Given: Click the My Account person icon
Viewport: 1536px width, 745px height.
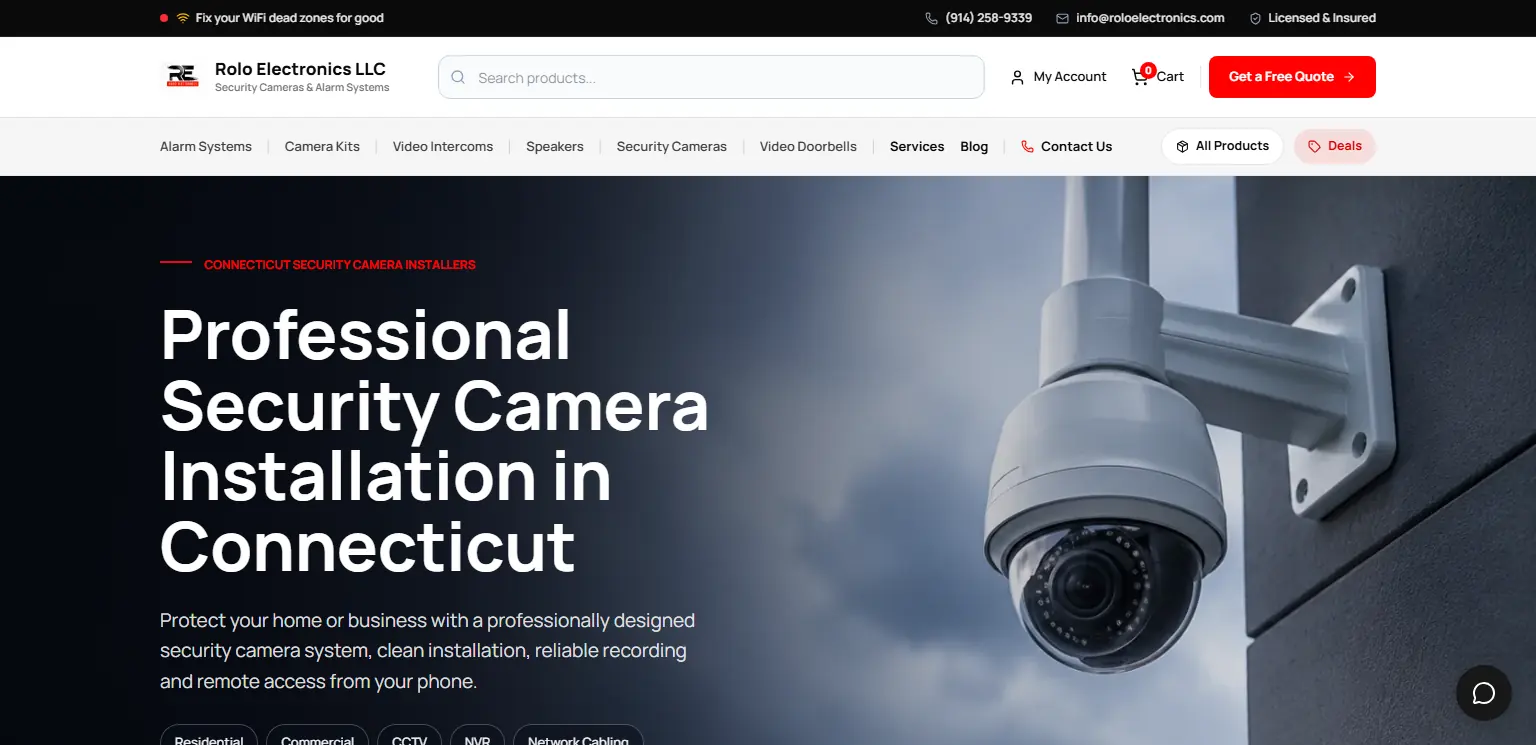Looking at the screenshot, I should pyautogui.click(x=1017, y=77).
